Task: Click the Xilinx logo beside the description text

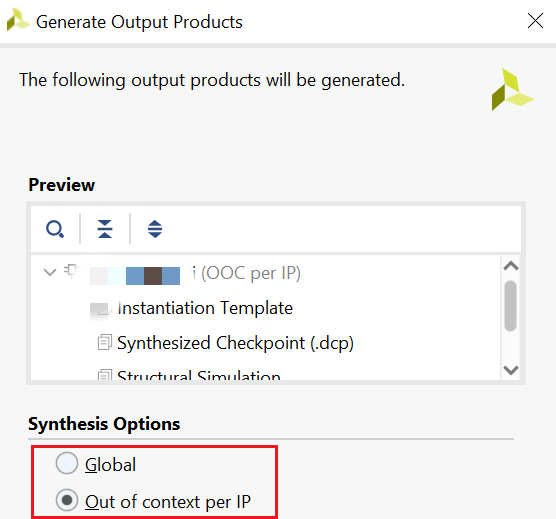Action: tap(512, 89)
